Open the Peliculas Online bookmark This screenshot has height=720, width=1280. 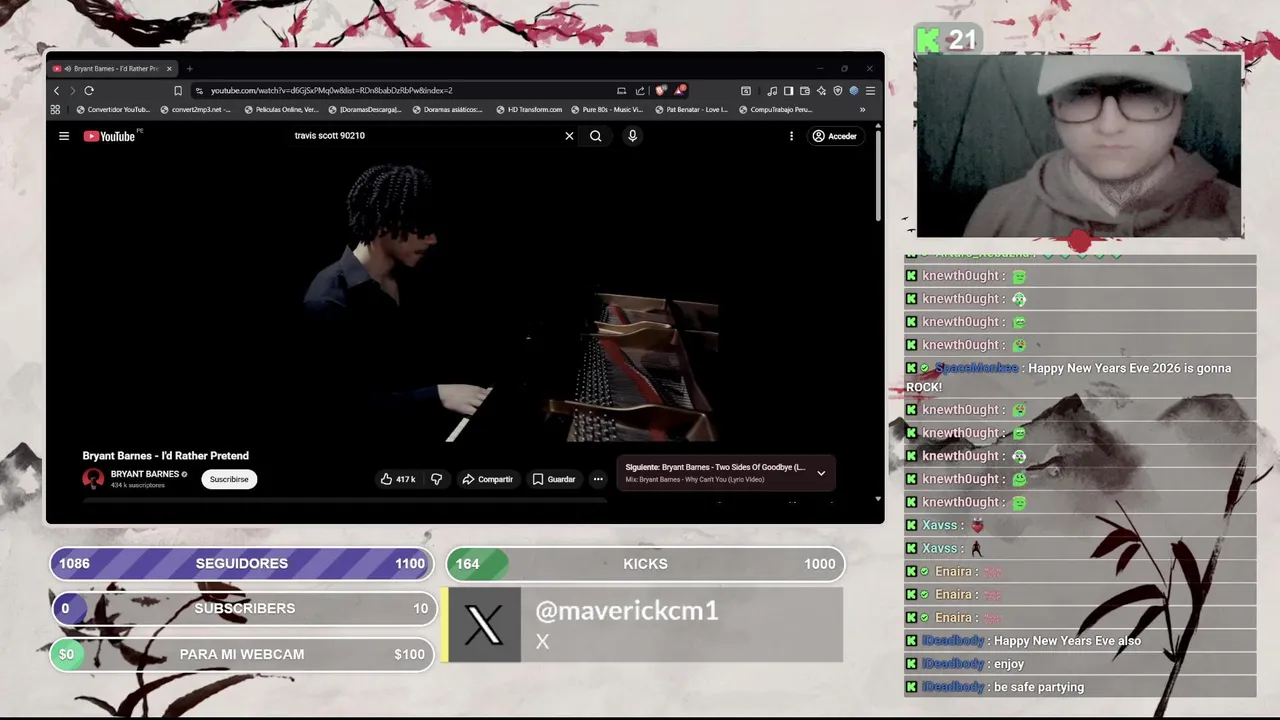coord(282,110)
